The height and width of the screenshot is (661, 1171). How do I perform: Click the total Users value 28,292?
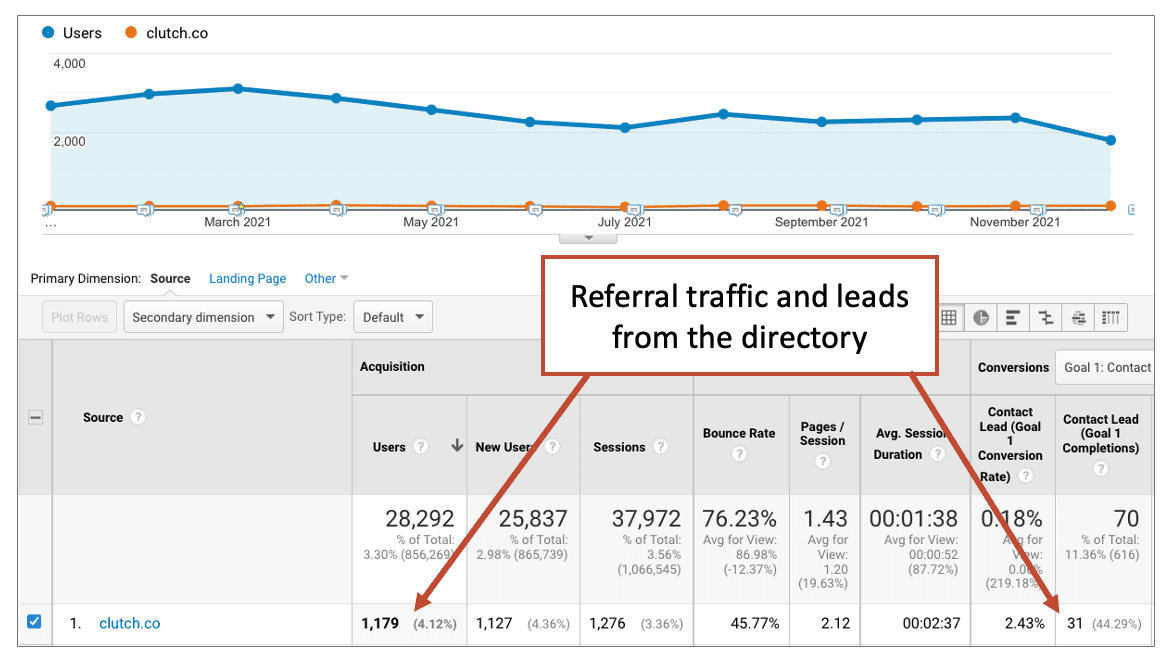[420, 518]
